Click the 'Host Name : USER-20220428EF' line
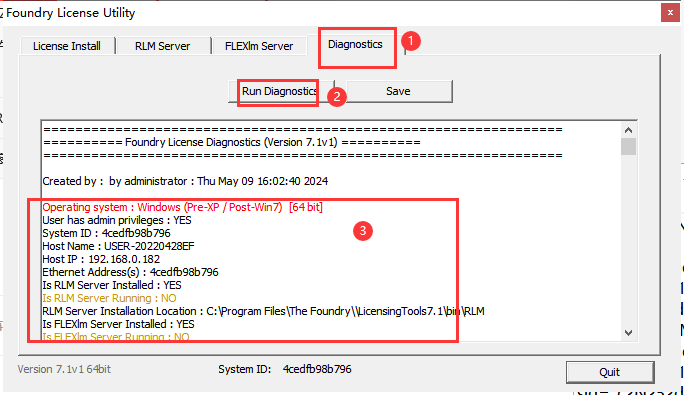This screenshot has width=684, height=395. (x=118, y=246)
